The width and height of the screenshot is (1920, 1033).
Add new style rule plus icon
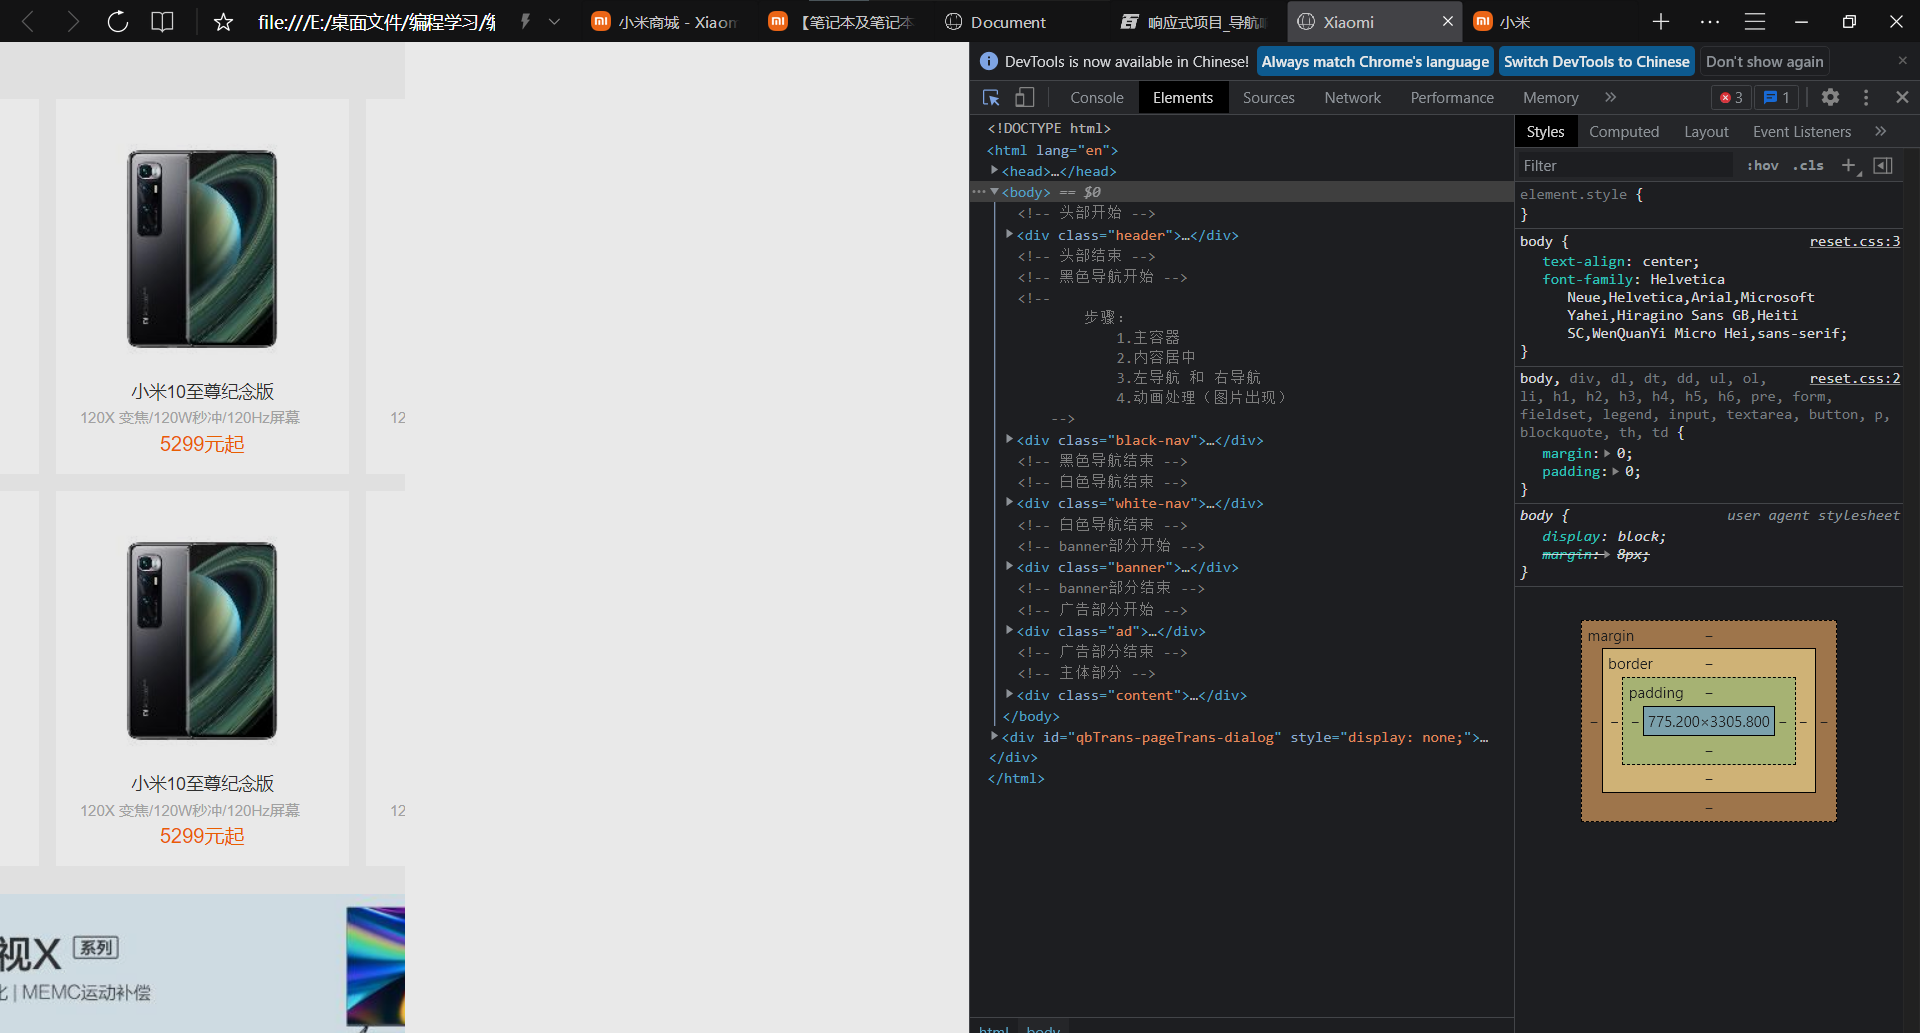(1849, 165)
